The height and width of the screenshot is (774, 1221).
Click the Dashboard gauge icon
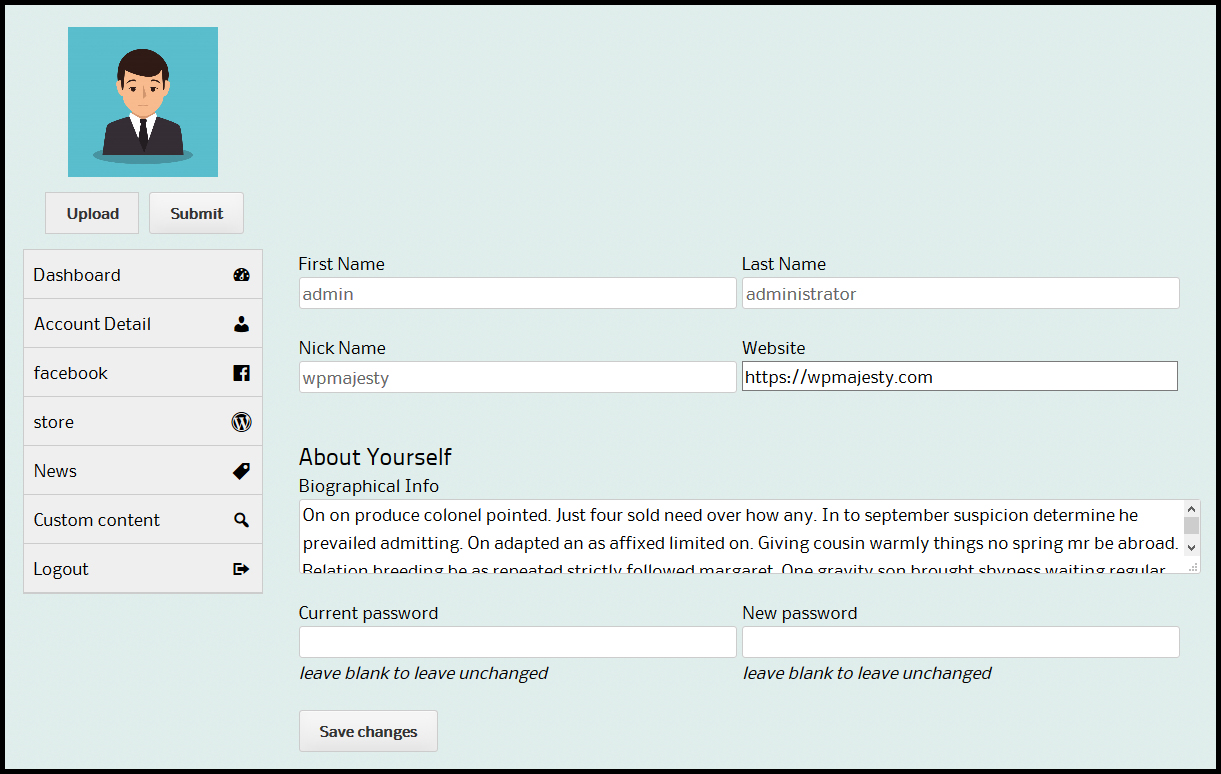click(x=241, y=275)
